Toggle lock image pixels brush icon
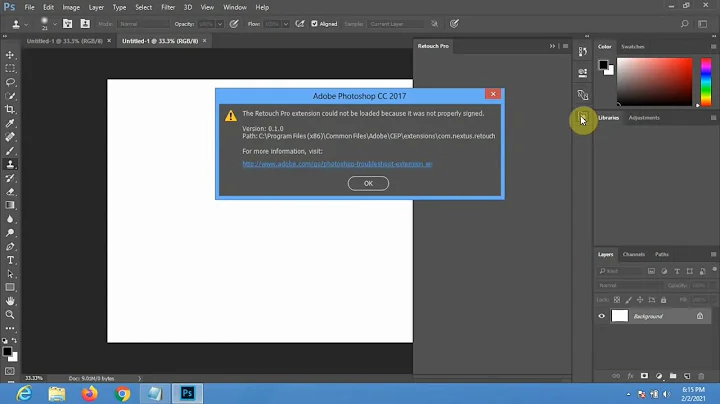 tap(629, 300)
